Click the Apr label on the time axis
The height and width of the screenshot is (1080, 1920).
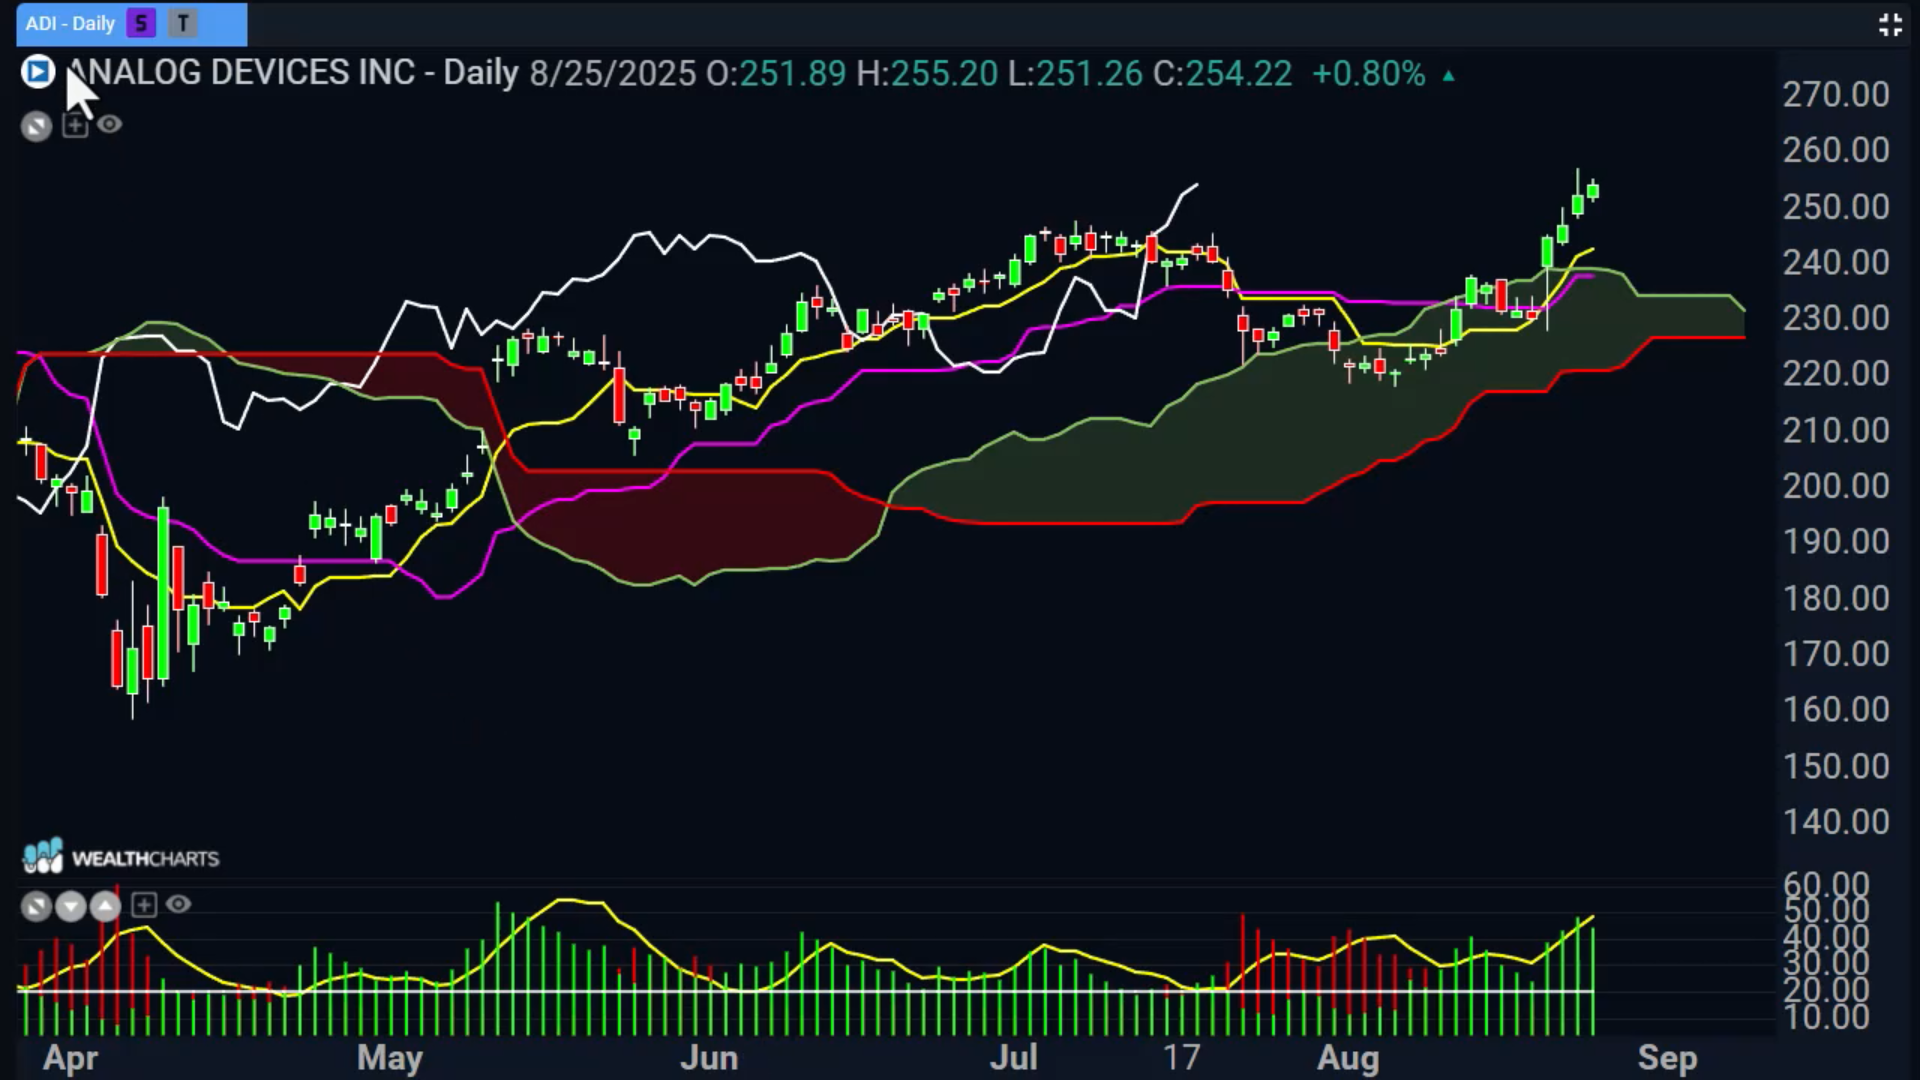coord(71,1058)
